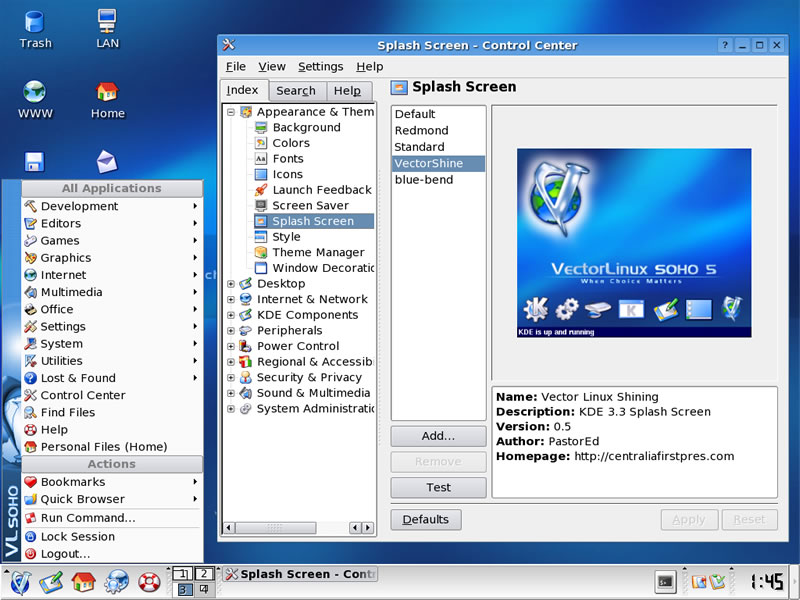Expand the Security & Privacy branch

(231, 378)
